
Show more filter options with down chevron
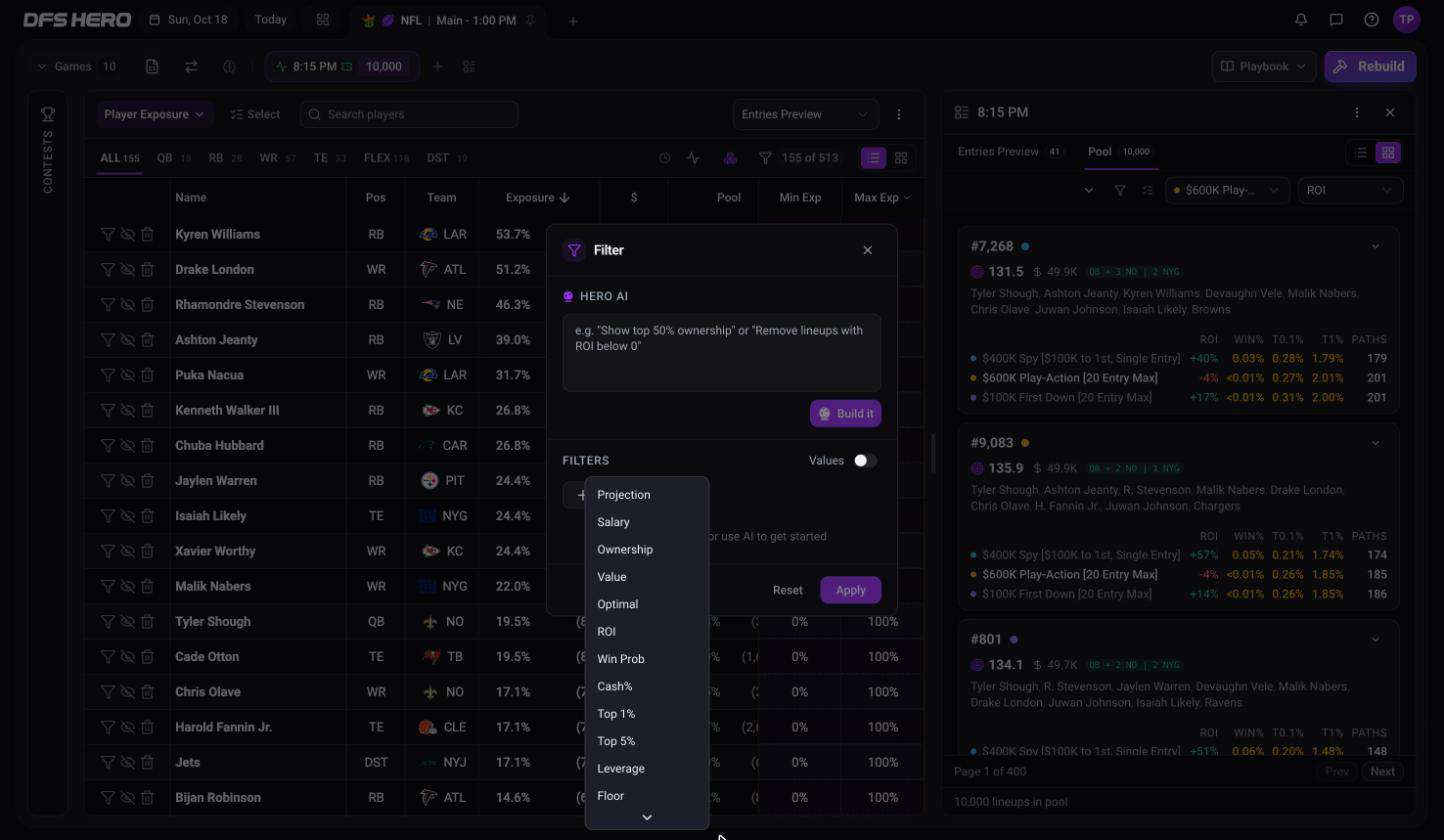point(647,817)
